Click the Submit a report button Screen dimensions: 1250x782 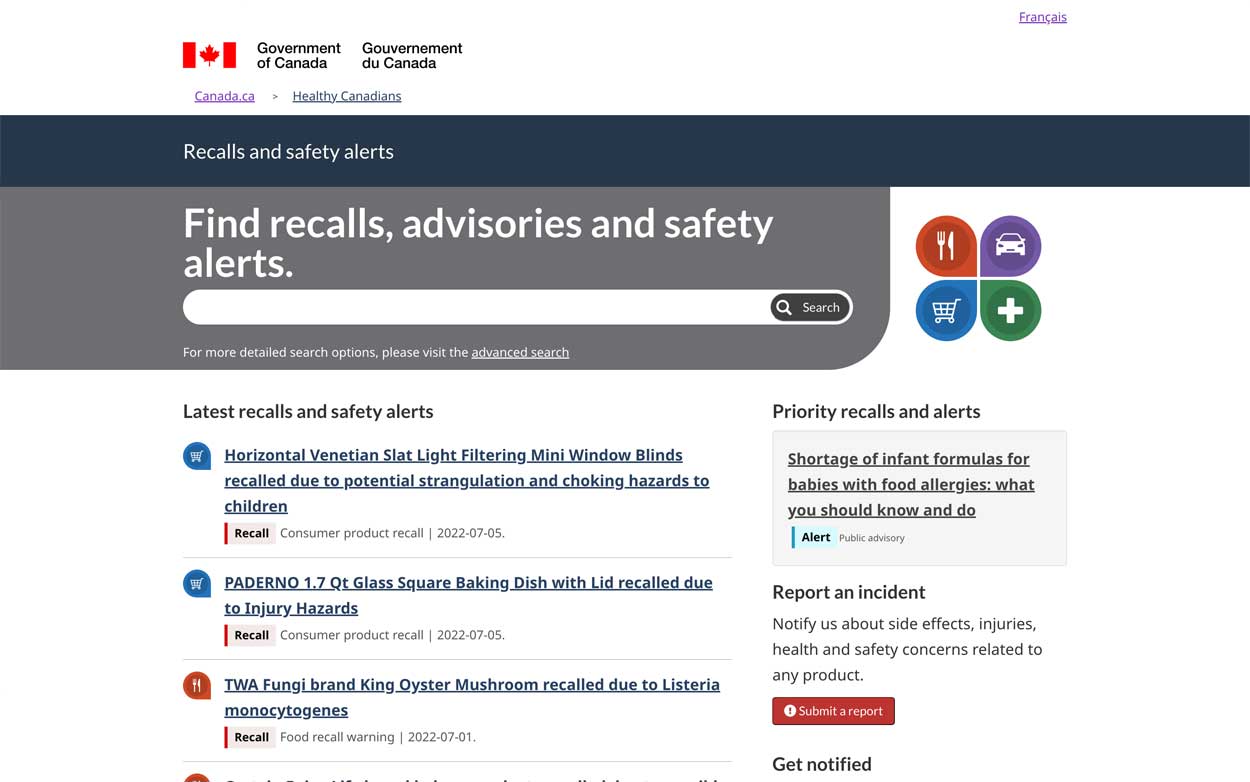[833, 711]
